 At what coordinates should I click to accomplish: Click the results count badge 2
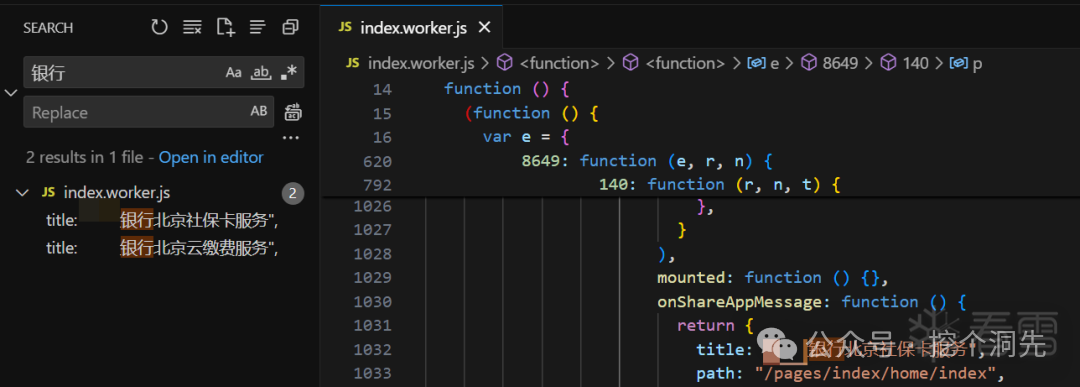coord(293,194)
